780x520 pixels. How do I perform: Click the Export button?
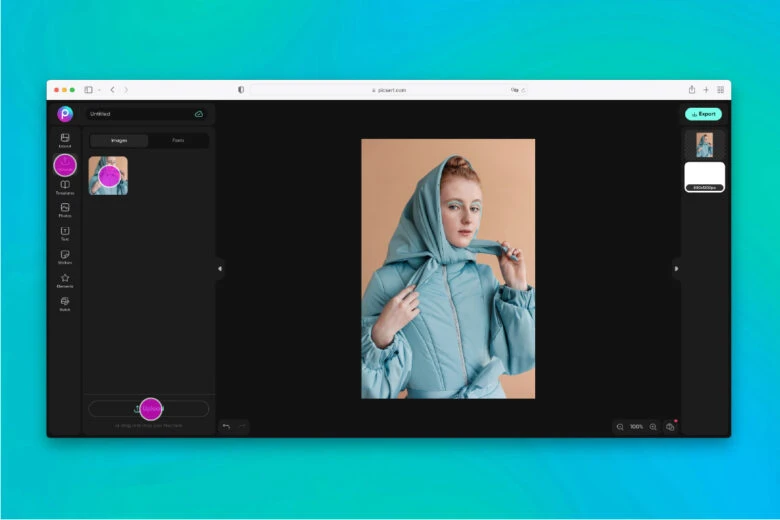(x=703, y=114)
